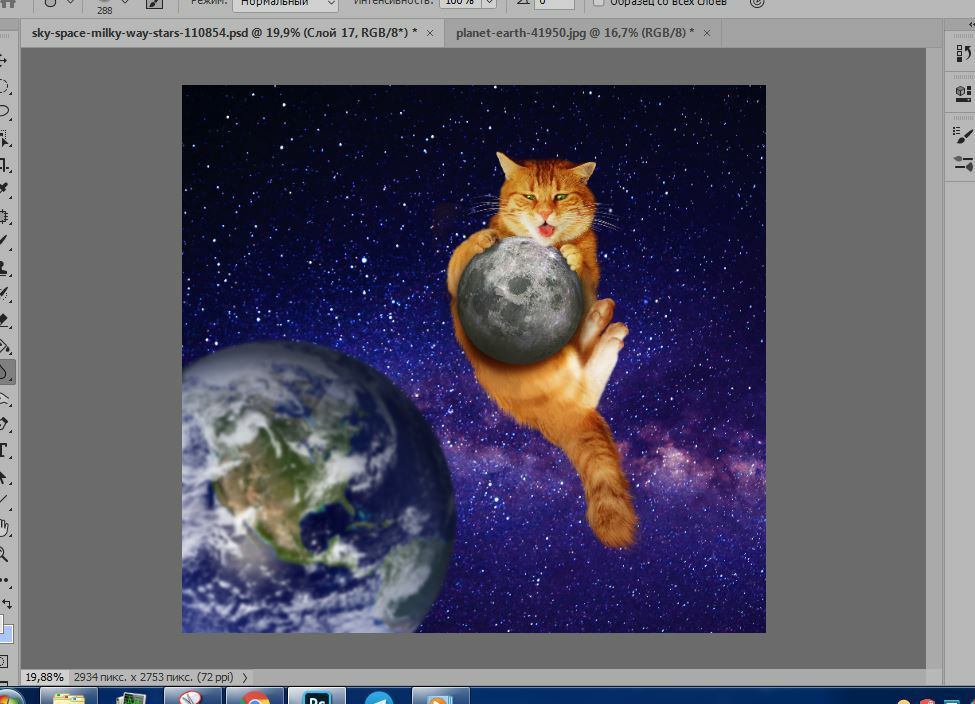Click the 19,88% zoom level field

click(x=44, y=677)
